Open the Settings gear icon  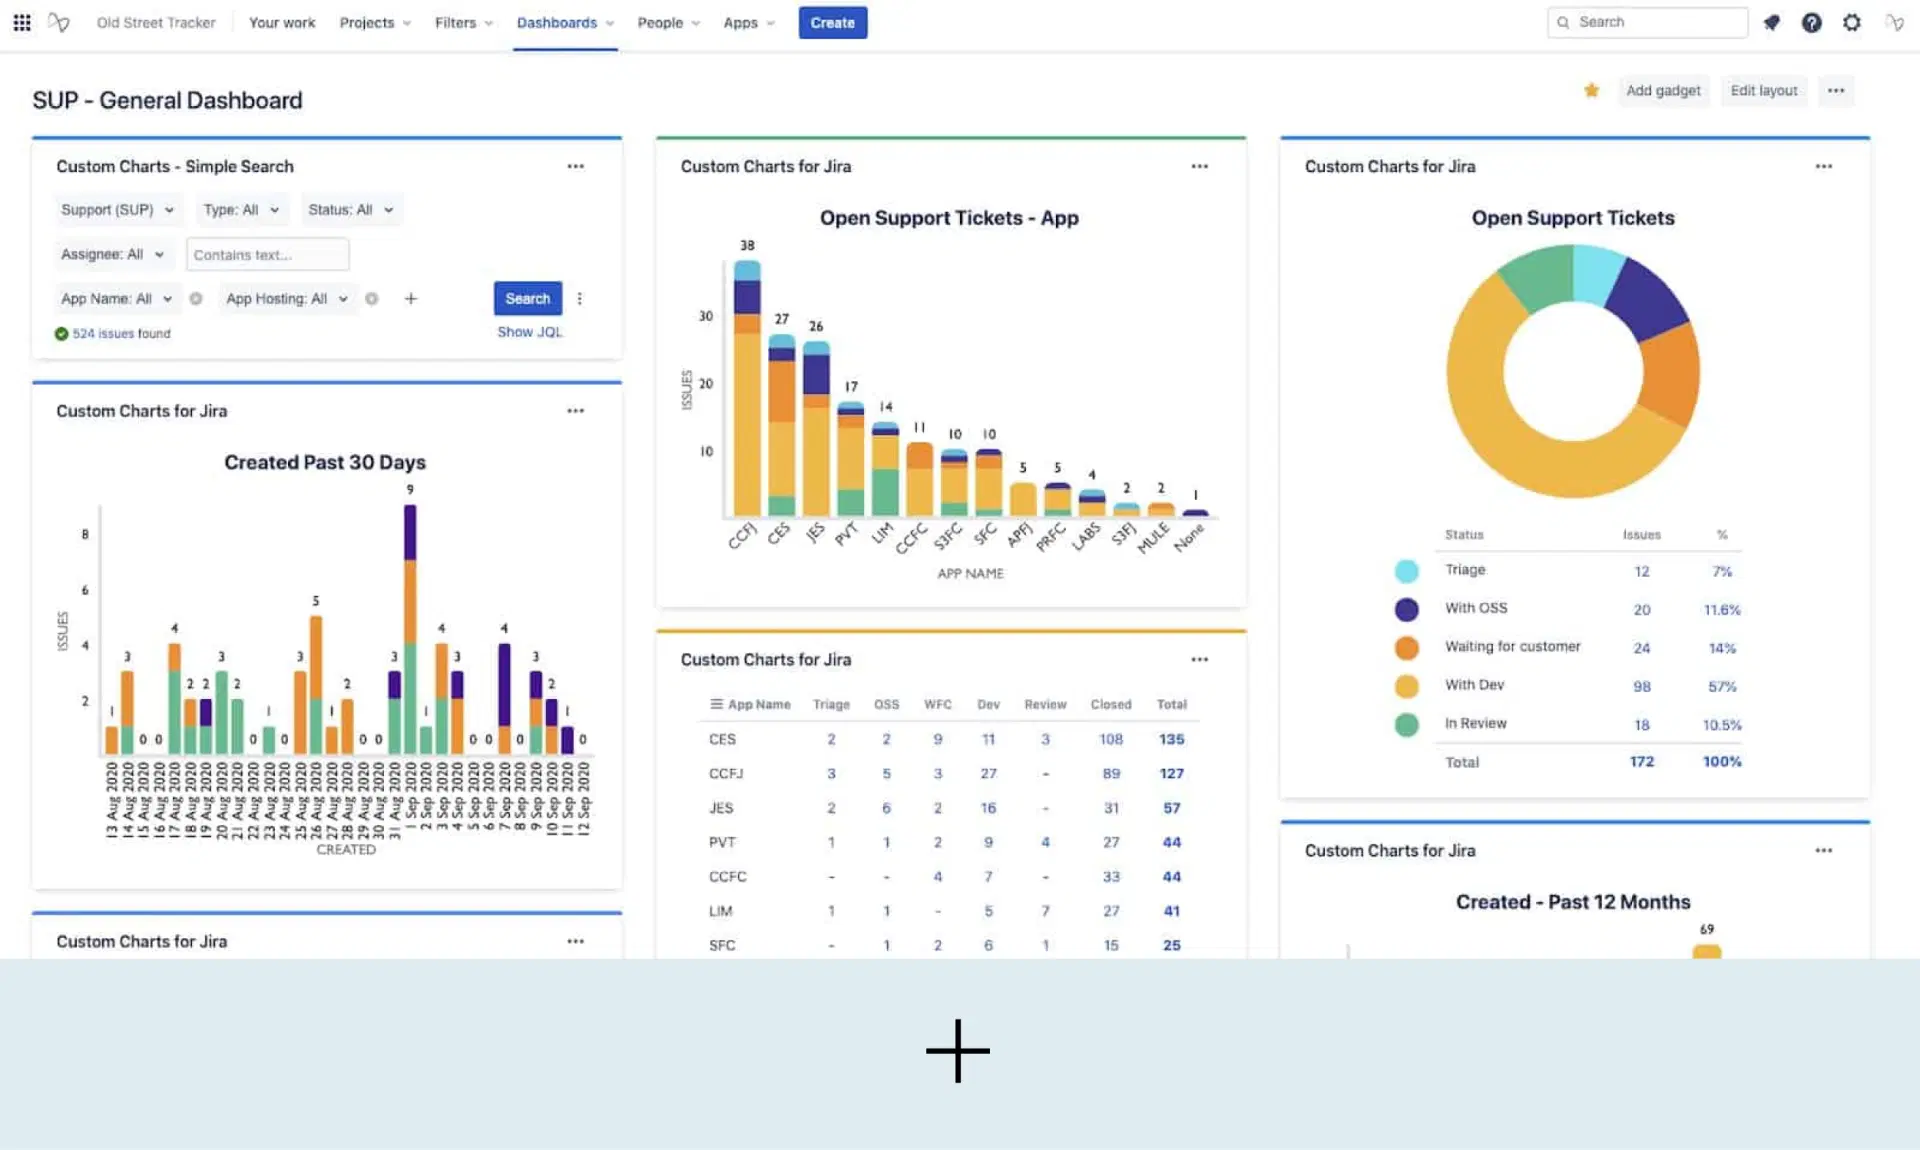pos(1851,22)
